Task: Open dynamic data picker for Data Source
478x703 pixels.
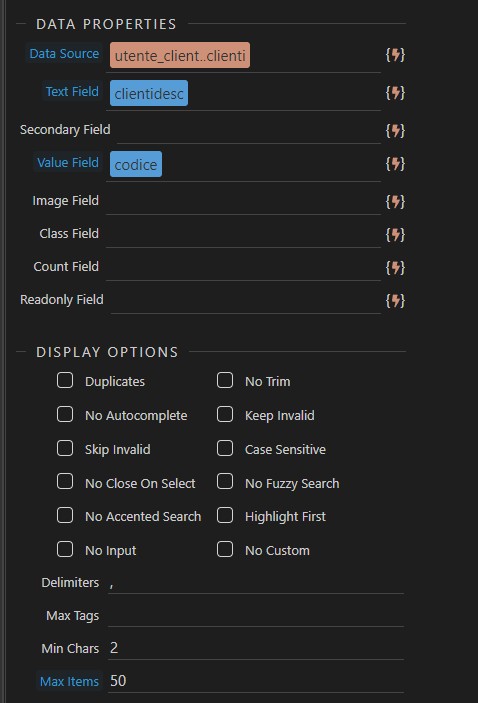Action: point(395,55)
